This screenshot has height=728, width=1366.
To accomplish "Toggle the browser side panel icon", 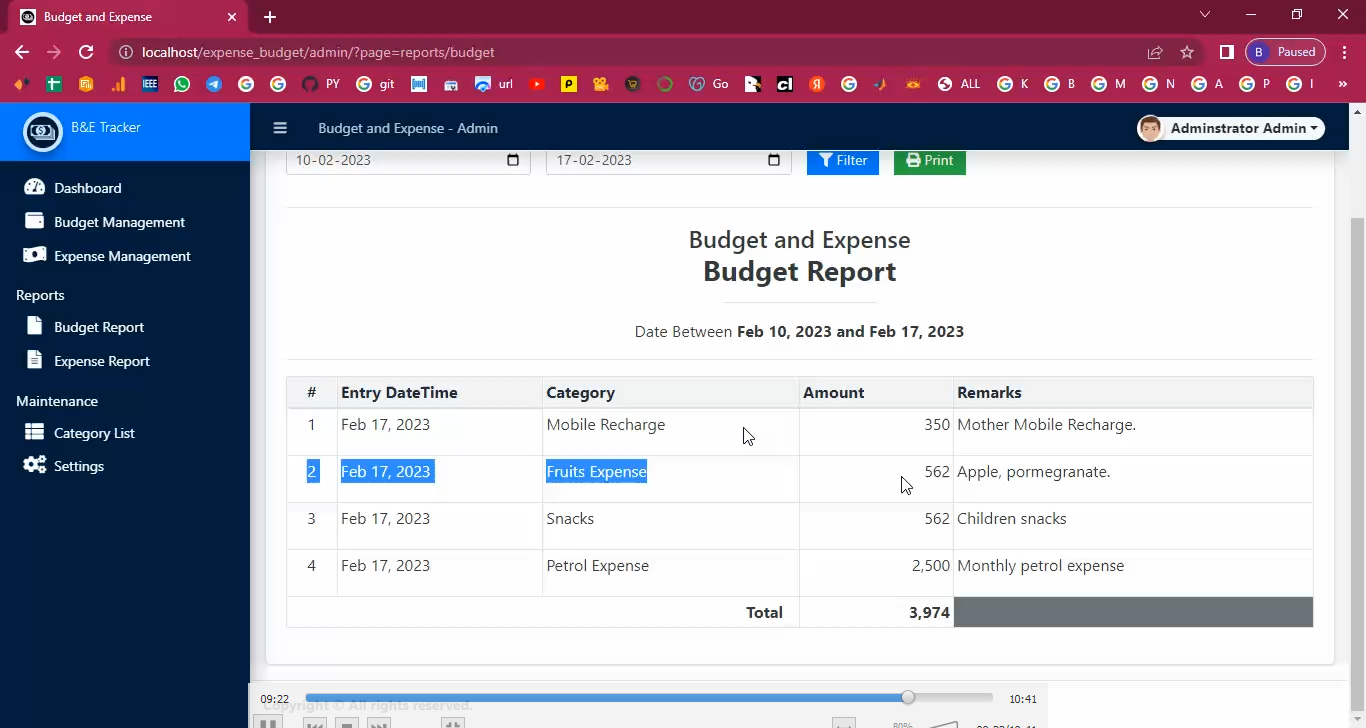I will [x=1226, y=52].
